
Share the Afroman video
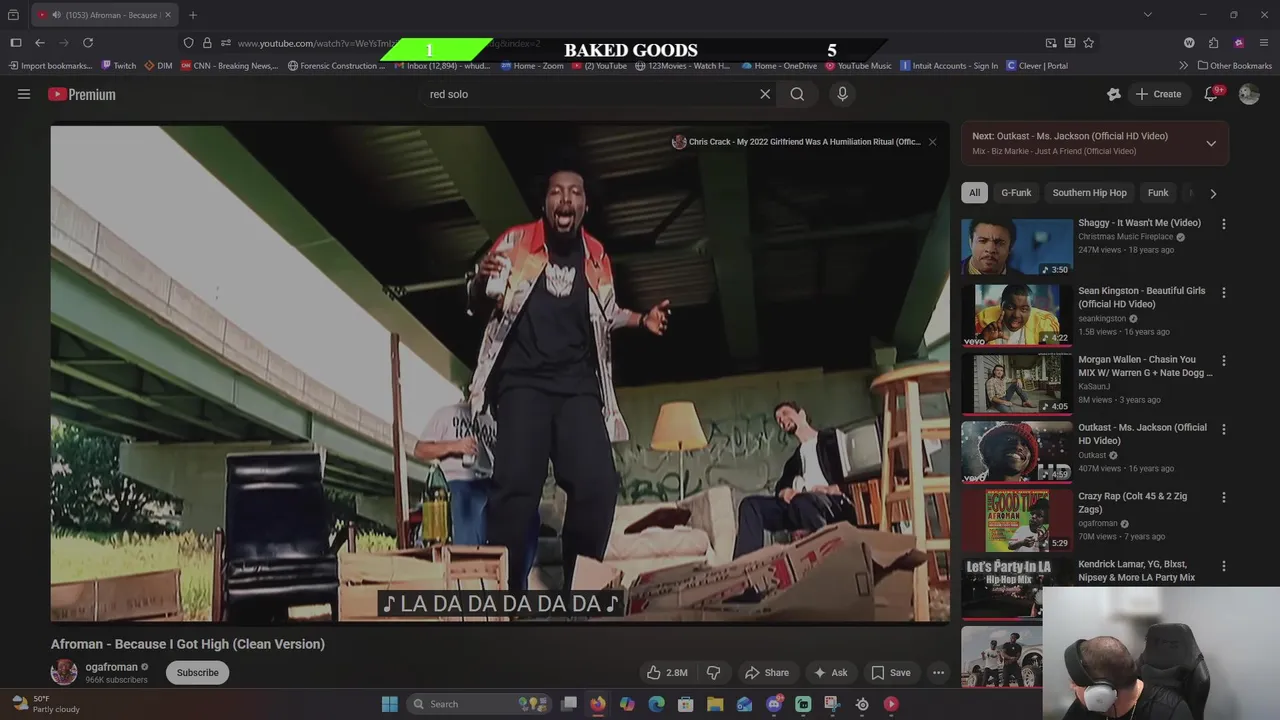[x=766, y=673]
